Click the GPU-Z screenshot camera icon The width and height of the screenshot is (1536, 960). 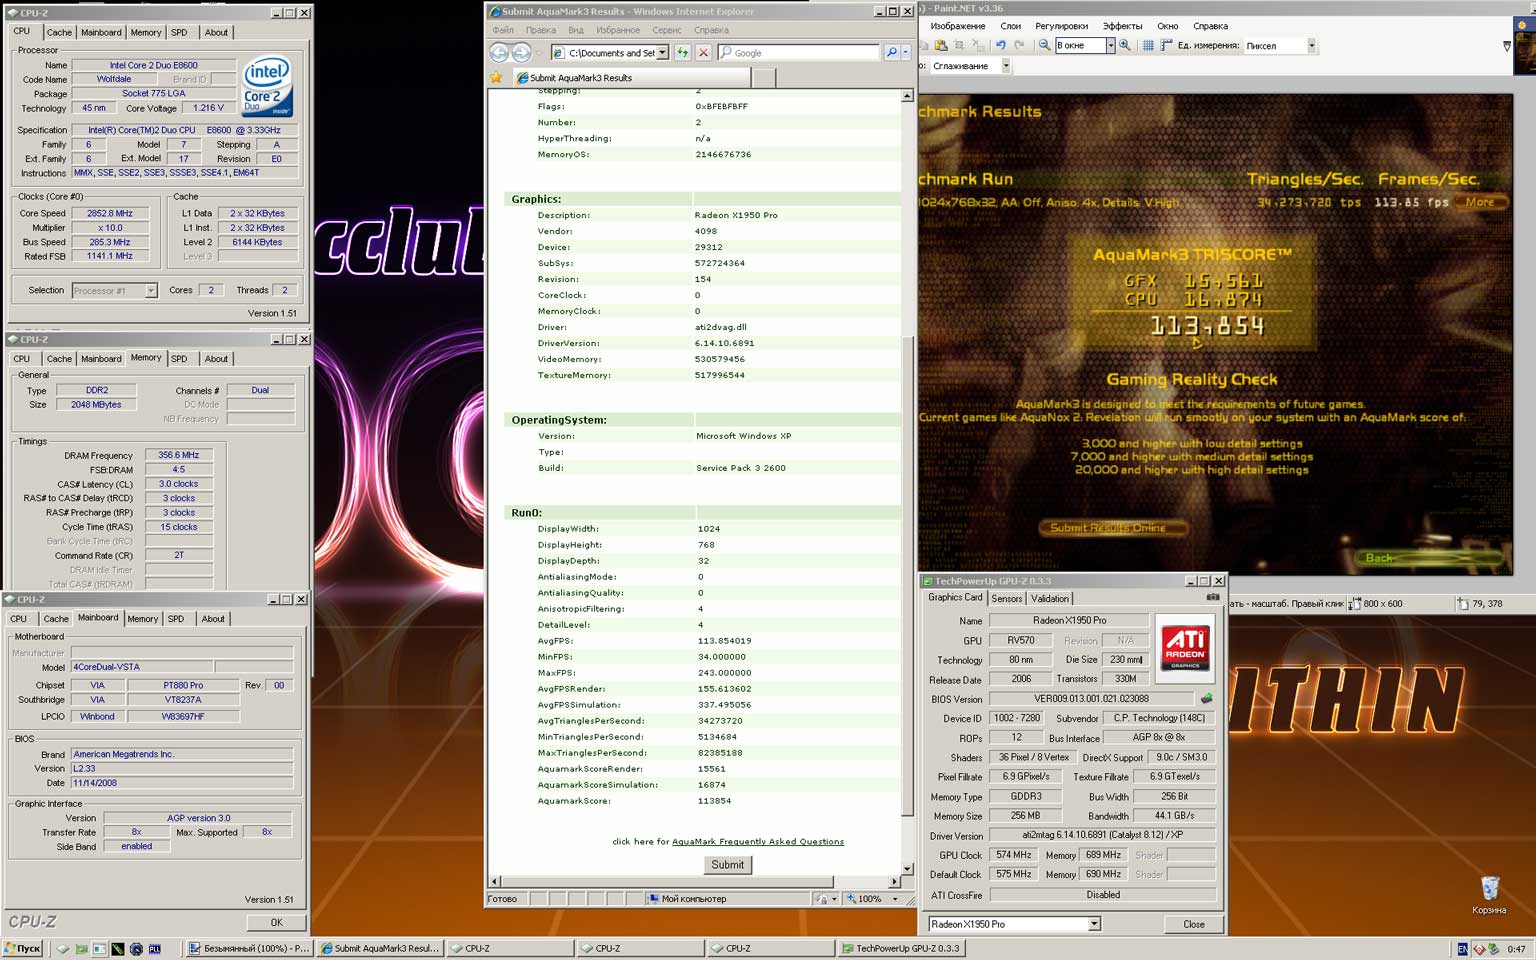[1213, 597]
